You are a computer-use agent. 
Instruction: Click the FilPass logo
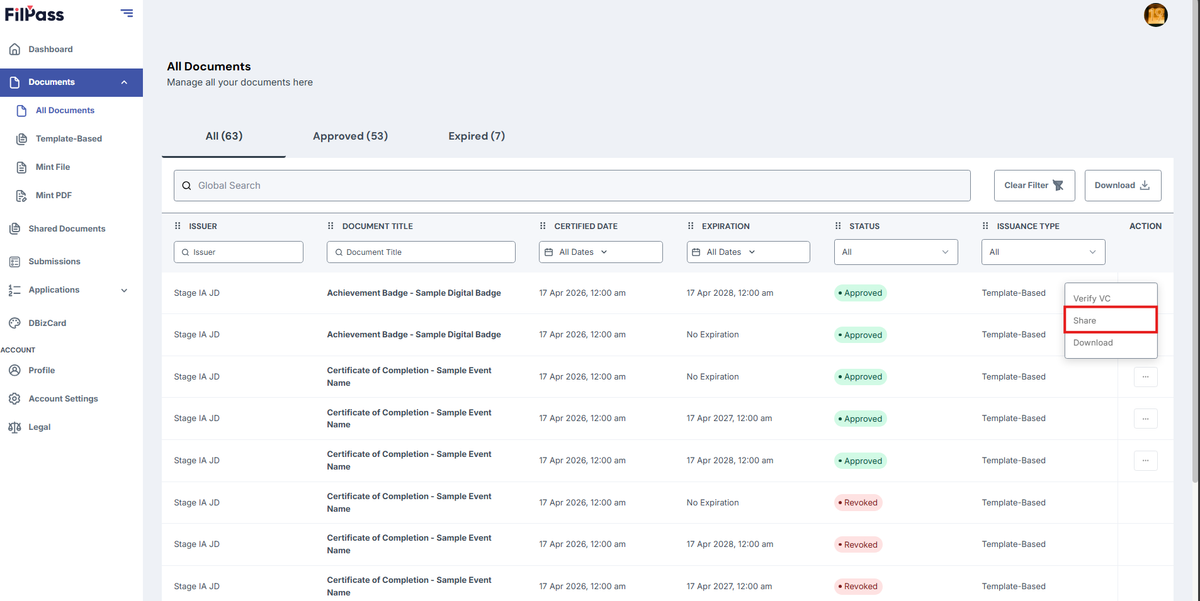click(34, 13)
